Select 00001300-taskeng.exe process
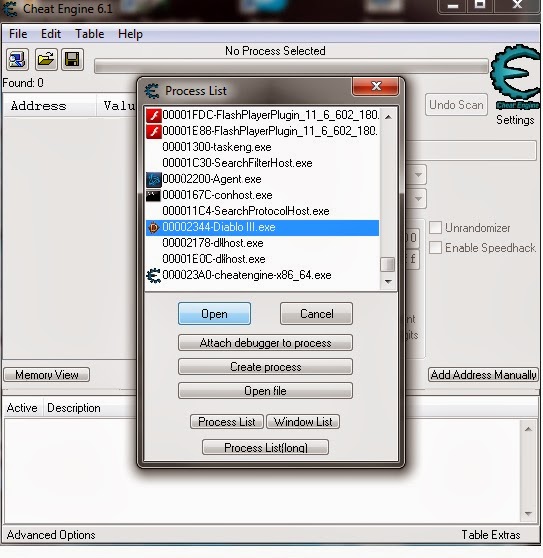Image resolution: width=543 pixels, height=558 pixels. 262,147
